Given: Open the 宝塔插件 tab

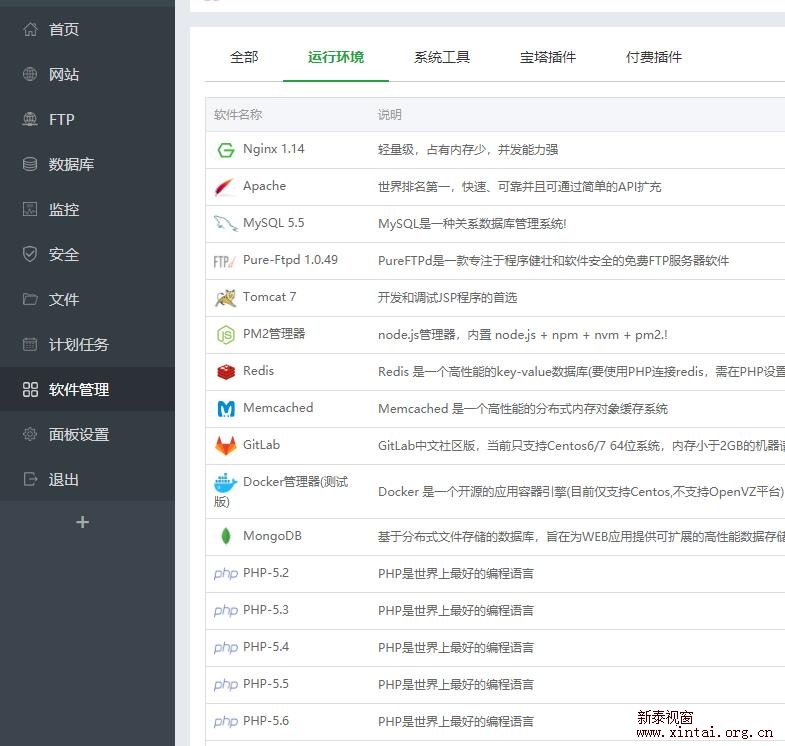Looking at the screenshot, I should [548, 57].
